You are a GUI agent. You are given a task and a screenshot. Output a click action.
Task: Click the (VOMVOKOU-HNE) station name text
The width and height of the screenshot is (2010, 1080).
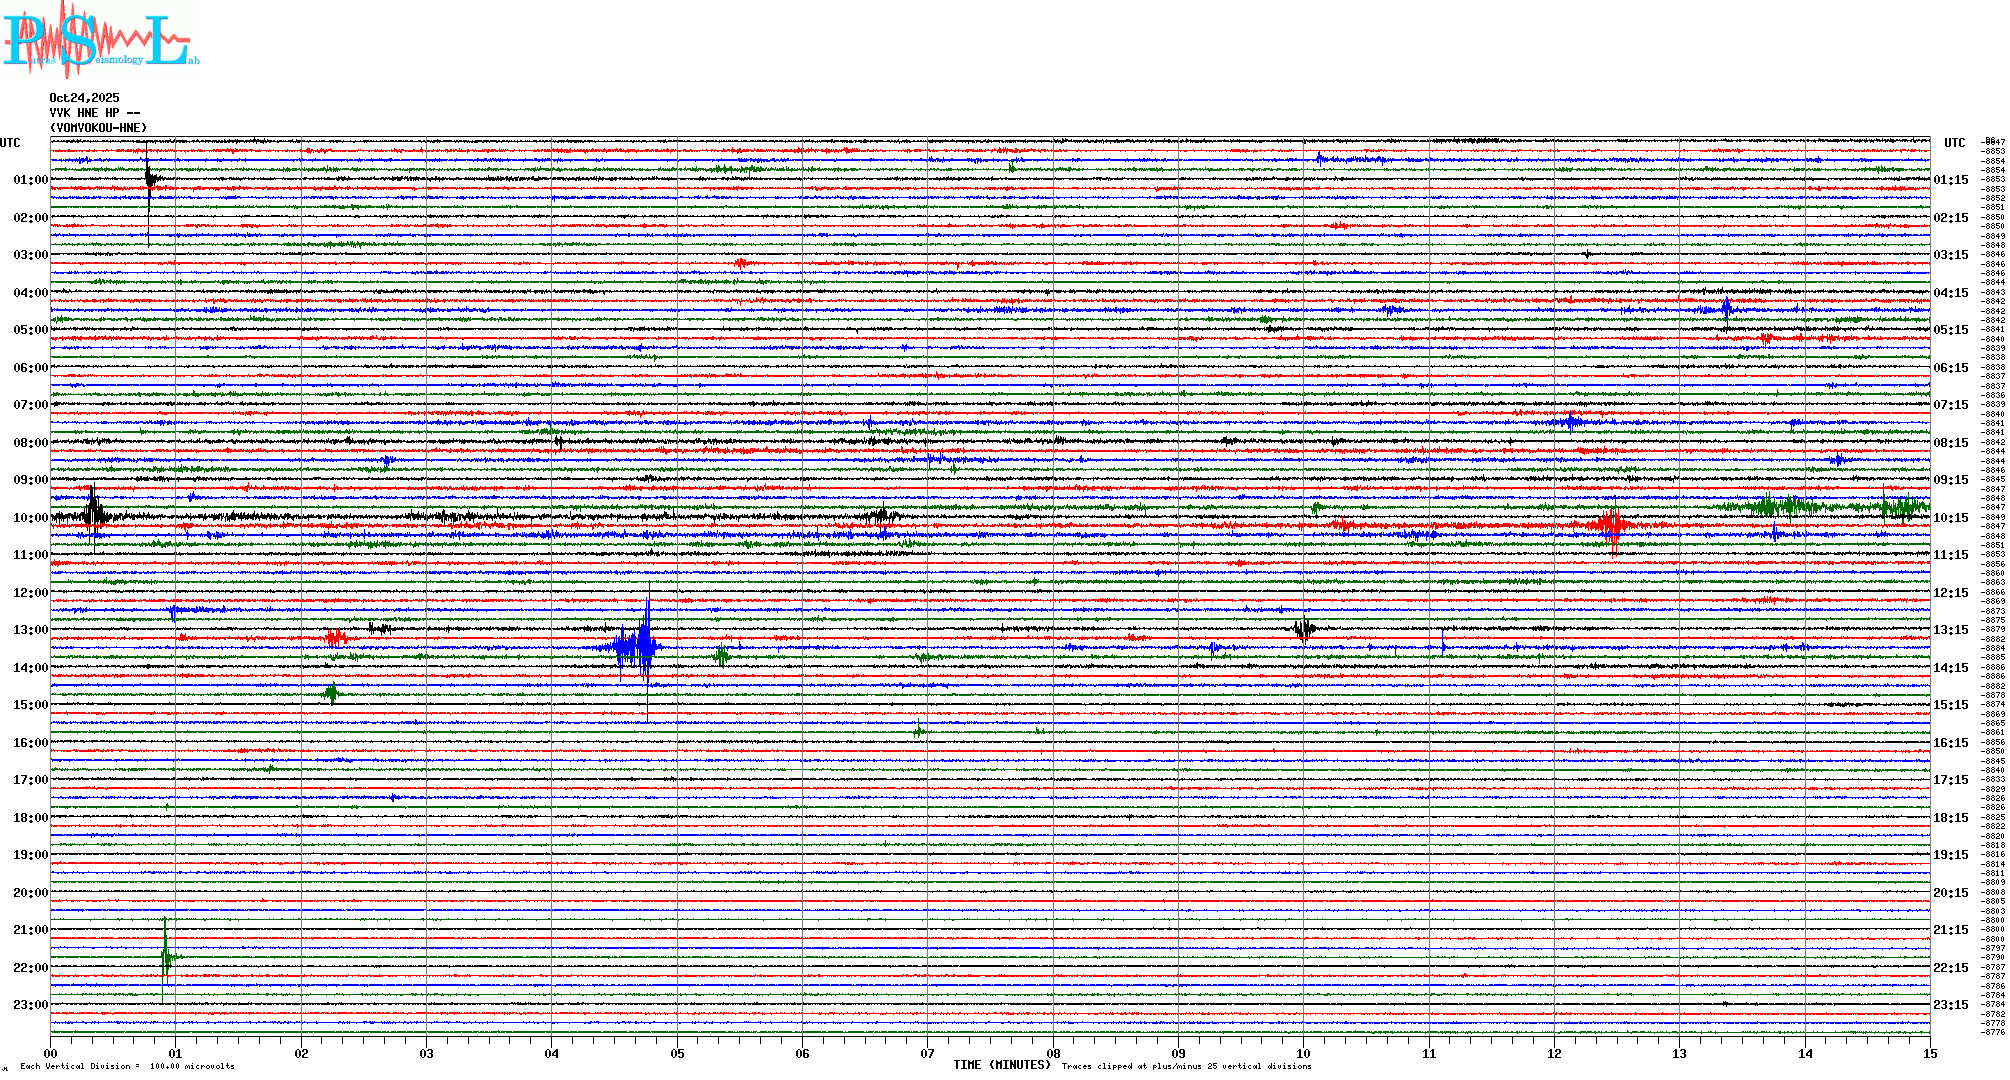coord(98,128)
